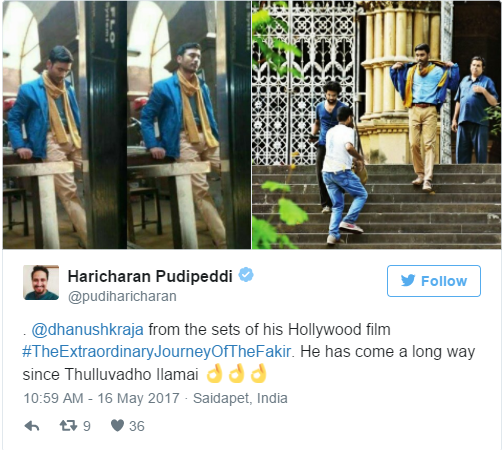Screen dimensions: 502x450
Task: Click the reply arrow icon
Action: (x=32, y=426)
